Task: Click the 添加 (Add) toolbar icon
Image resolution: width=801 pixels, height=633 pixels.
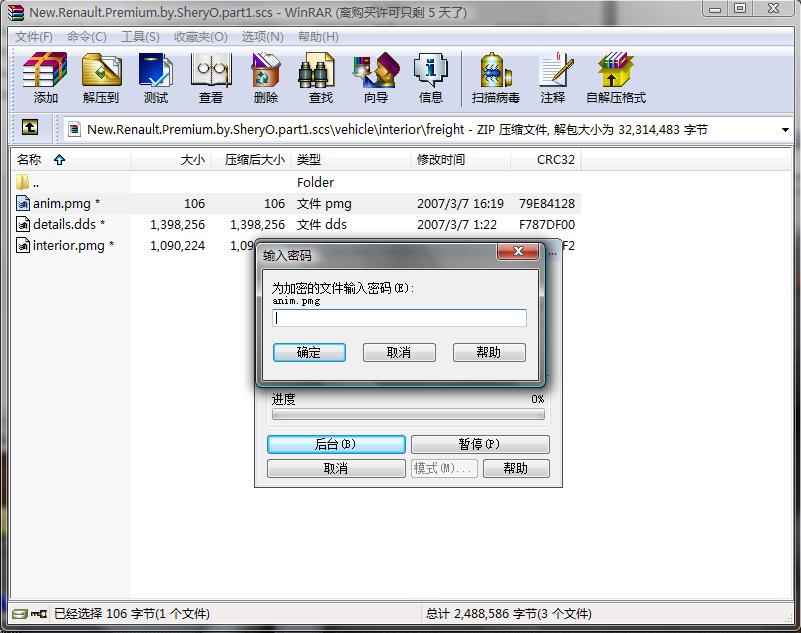Action: (45, 69)
